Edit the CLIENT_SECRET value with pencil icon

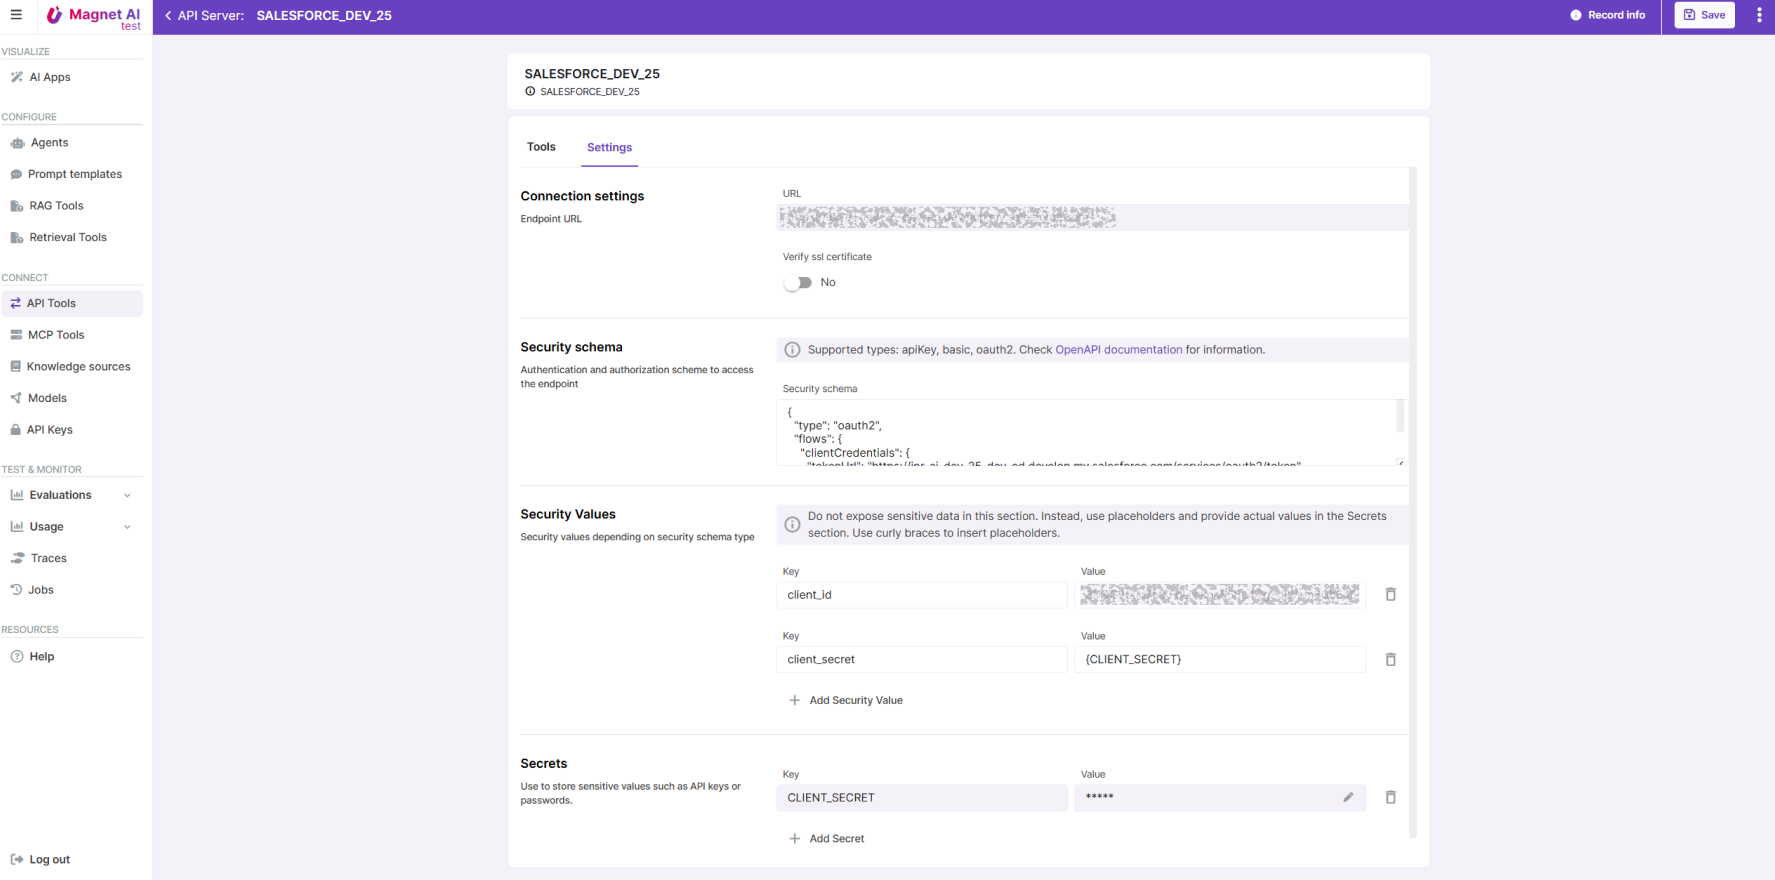pyautogui.click(x=1348, y=798)
